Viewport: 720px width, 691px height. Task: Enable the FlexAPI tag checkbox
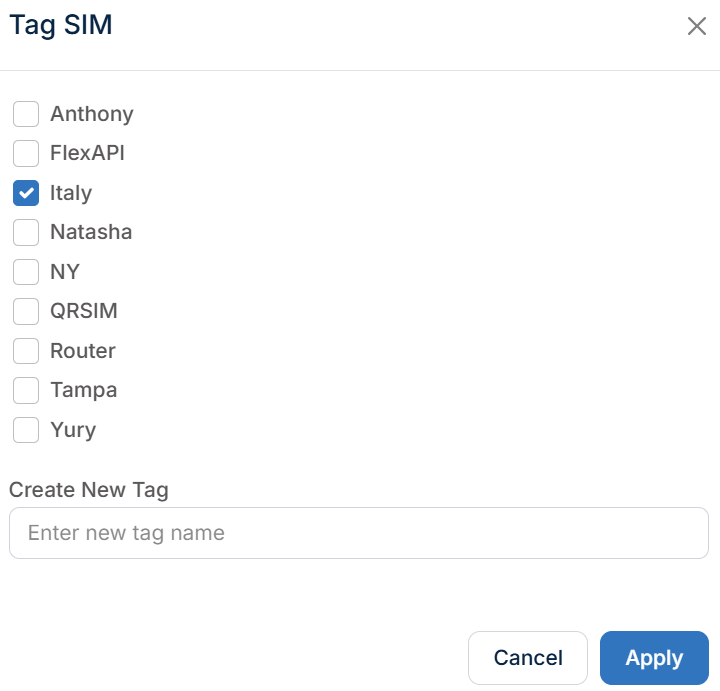tap(26, 153)
